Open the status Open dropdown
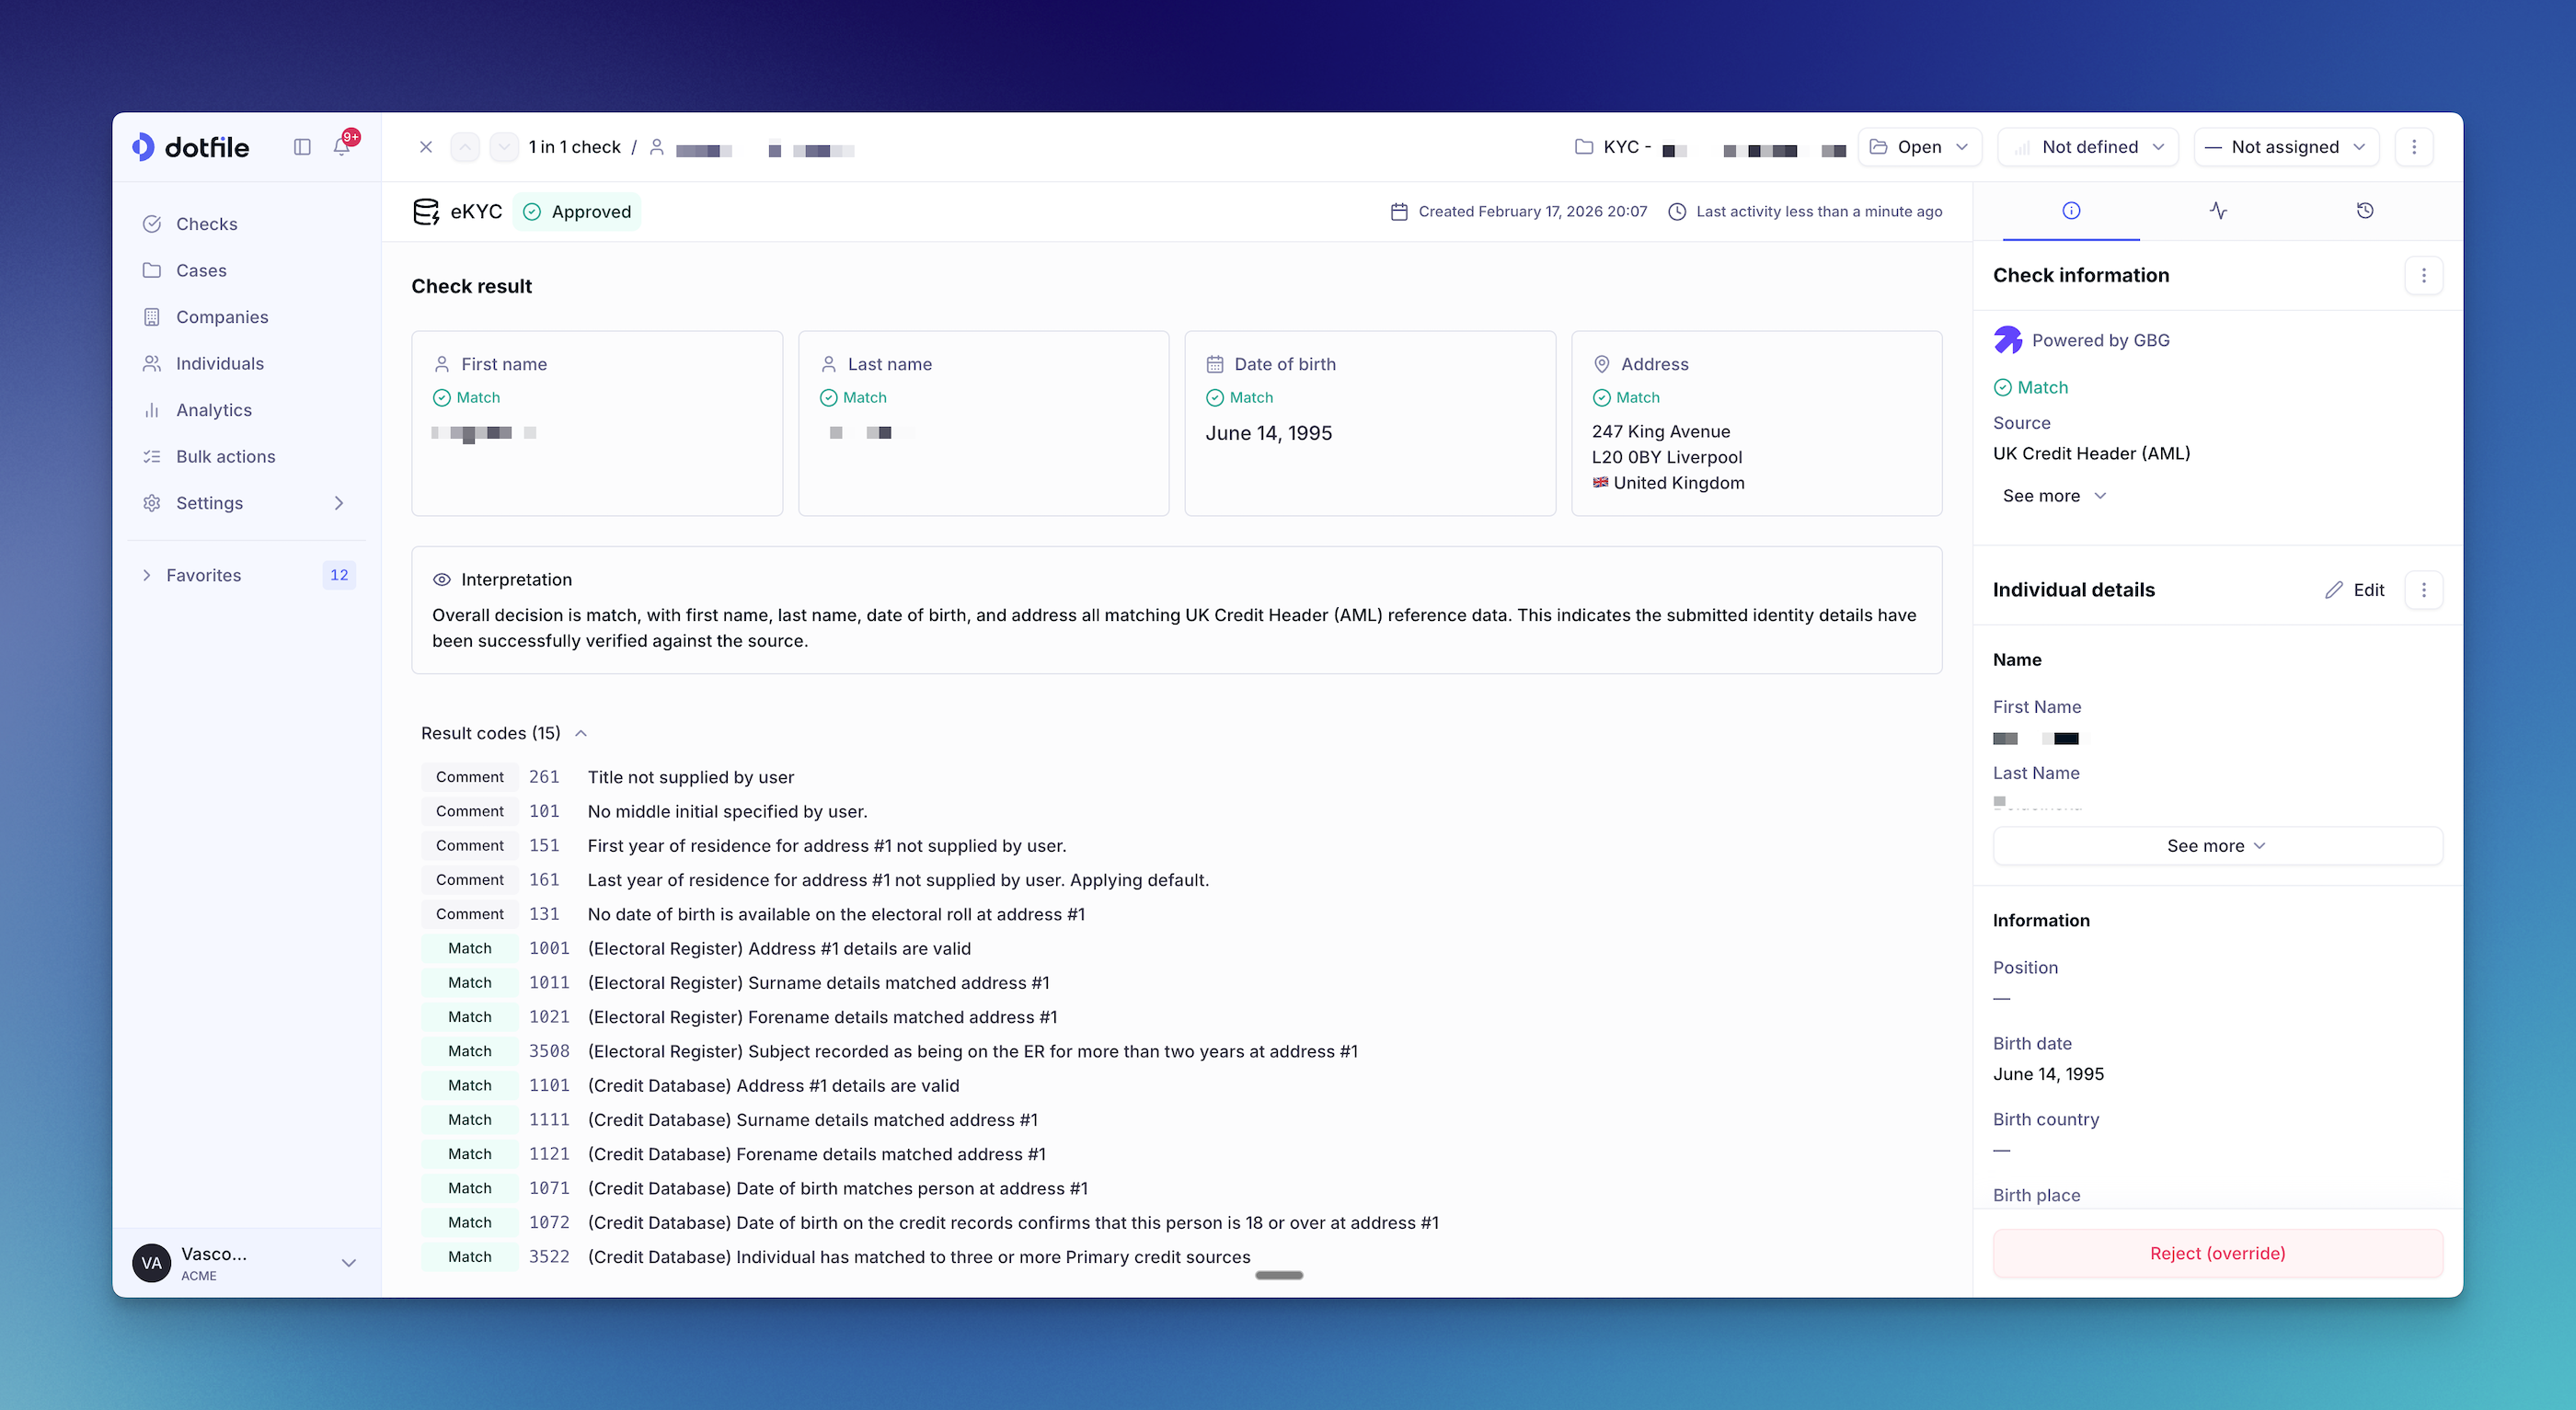This screenshot has height=1410, width=2576. (1918, 147)
